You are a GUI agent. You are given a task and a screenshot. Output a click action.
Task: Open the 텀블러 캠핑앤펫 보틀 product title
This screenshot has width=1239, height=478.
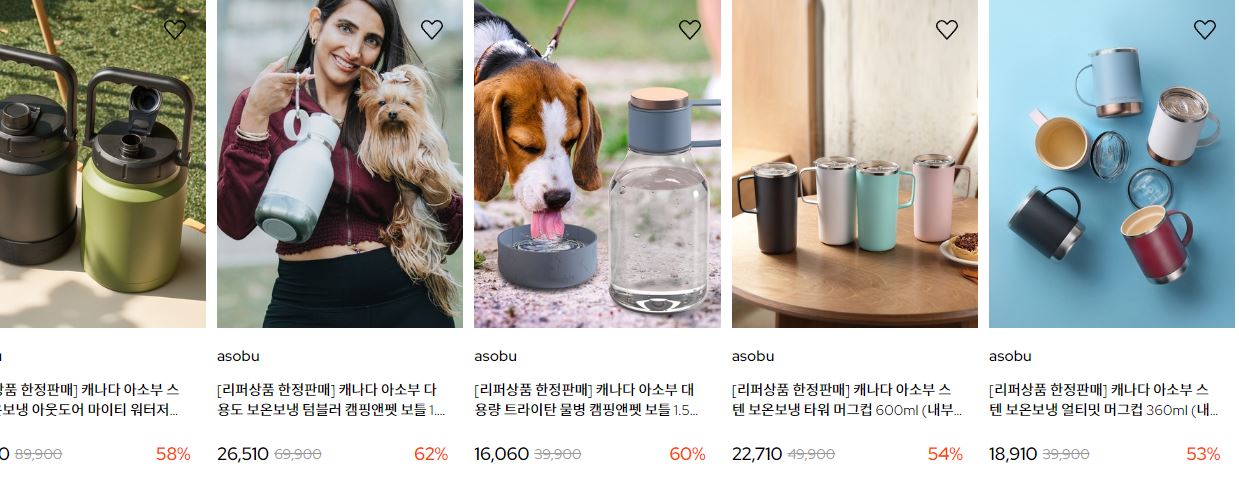point(331,400)
